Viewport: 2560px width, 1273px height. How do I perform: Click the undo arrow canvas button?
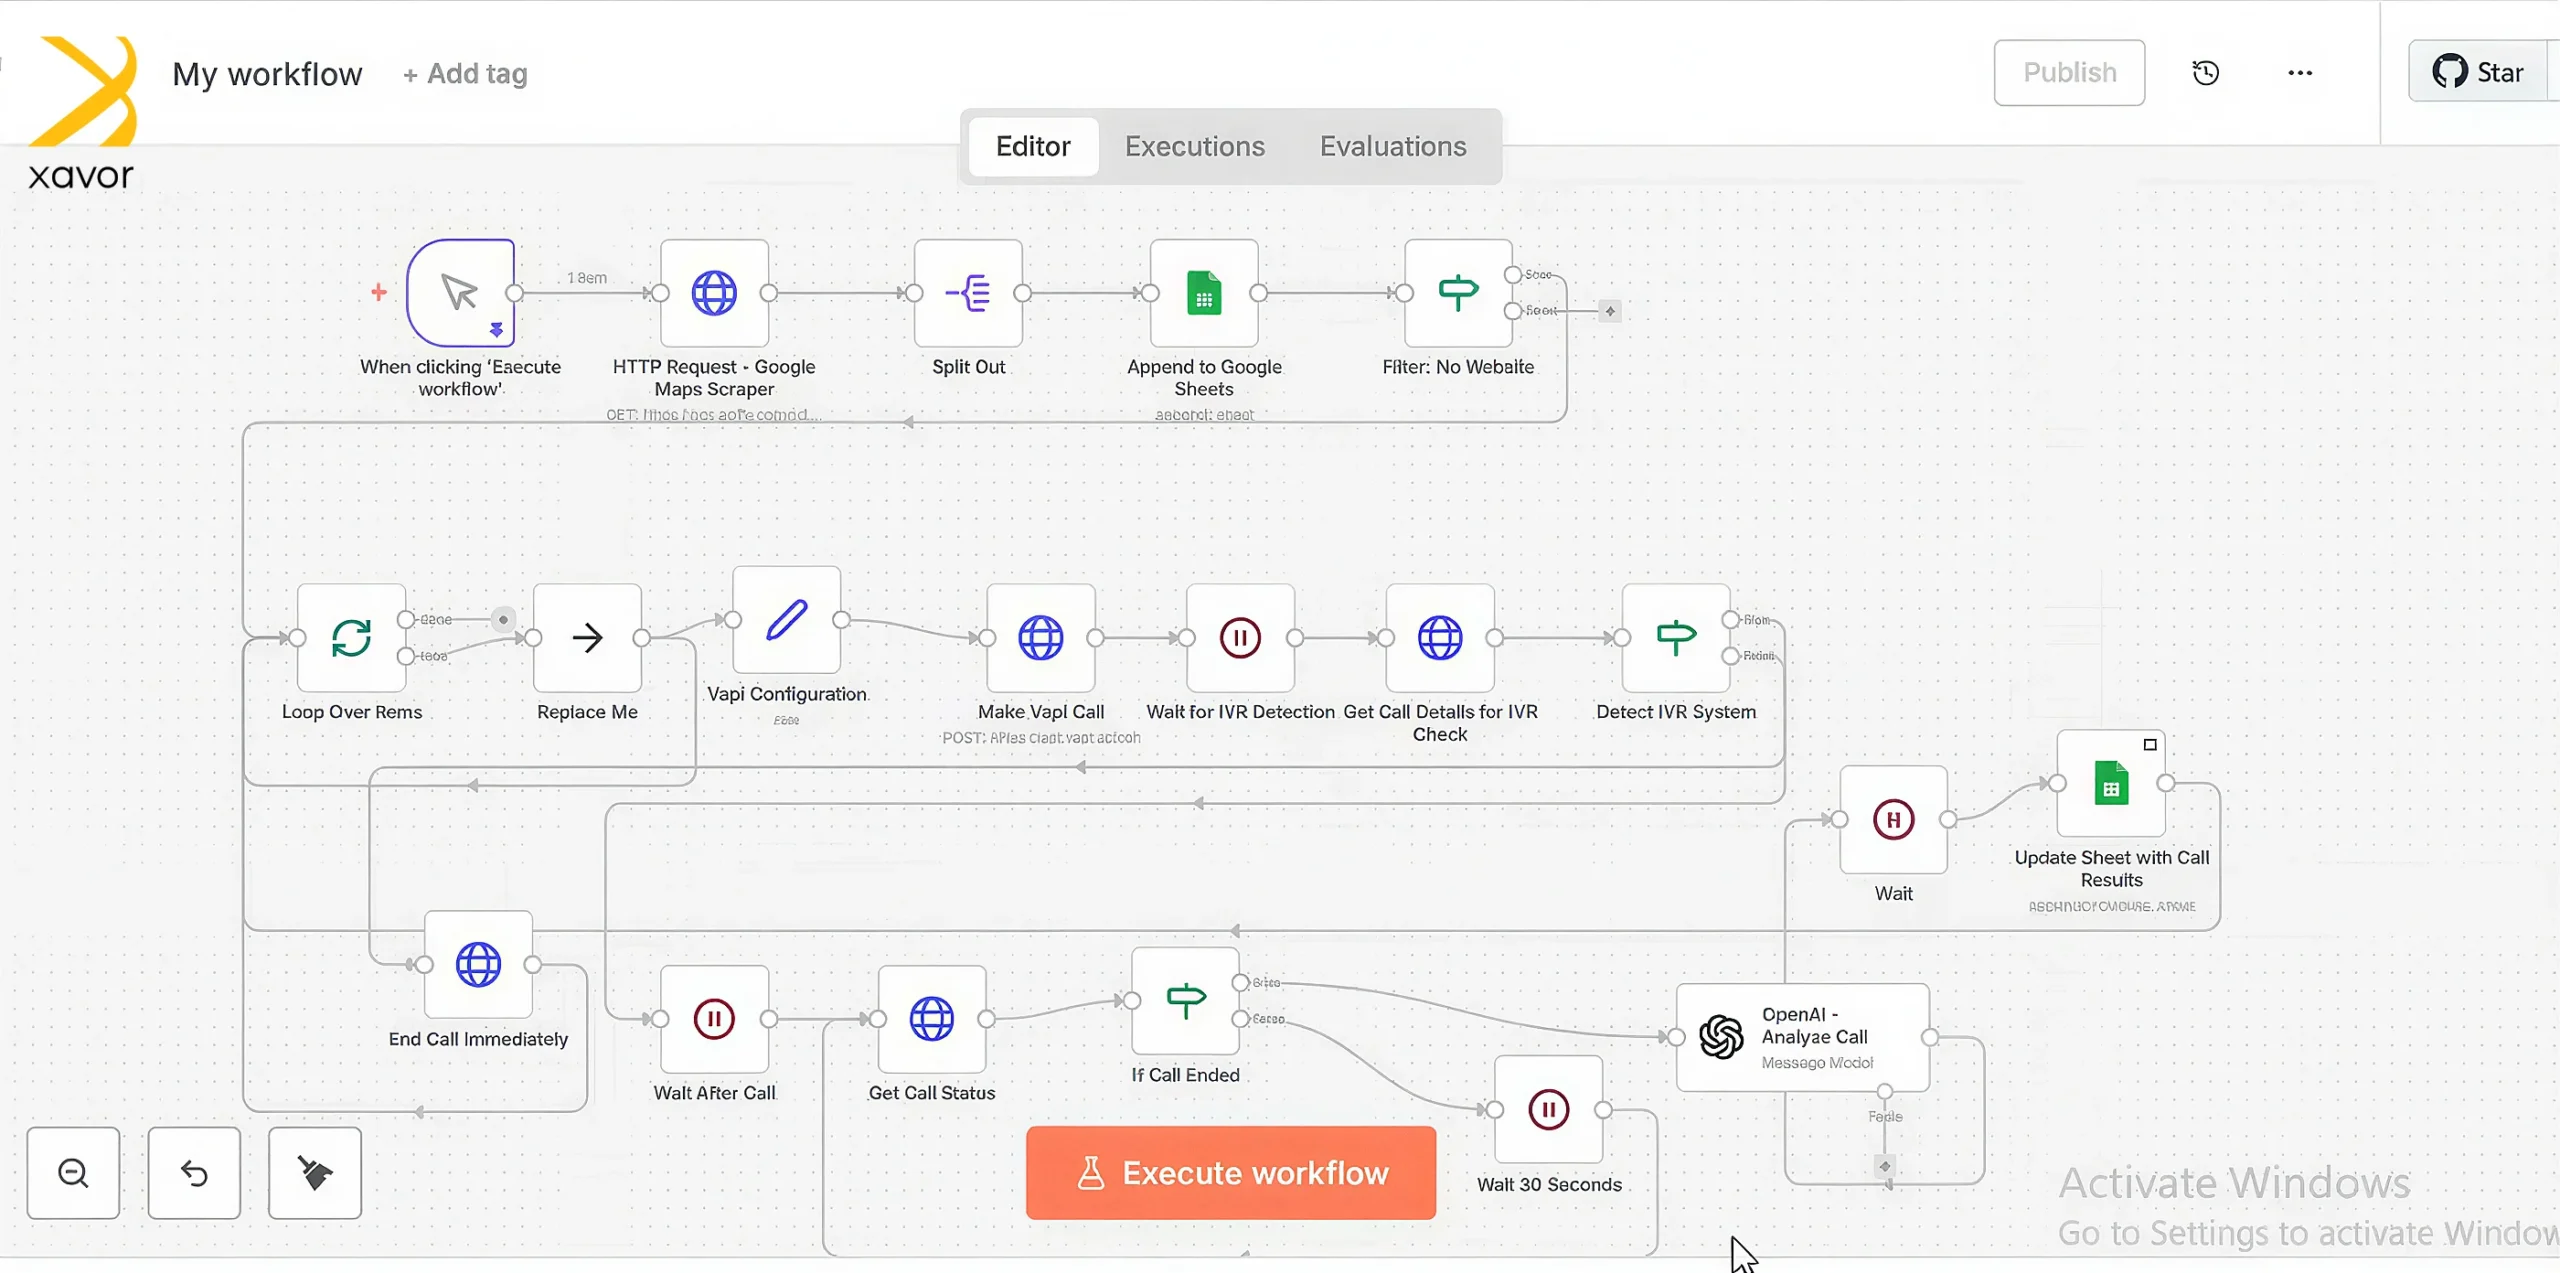[x=194, y=1173]
